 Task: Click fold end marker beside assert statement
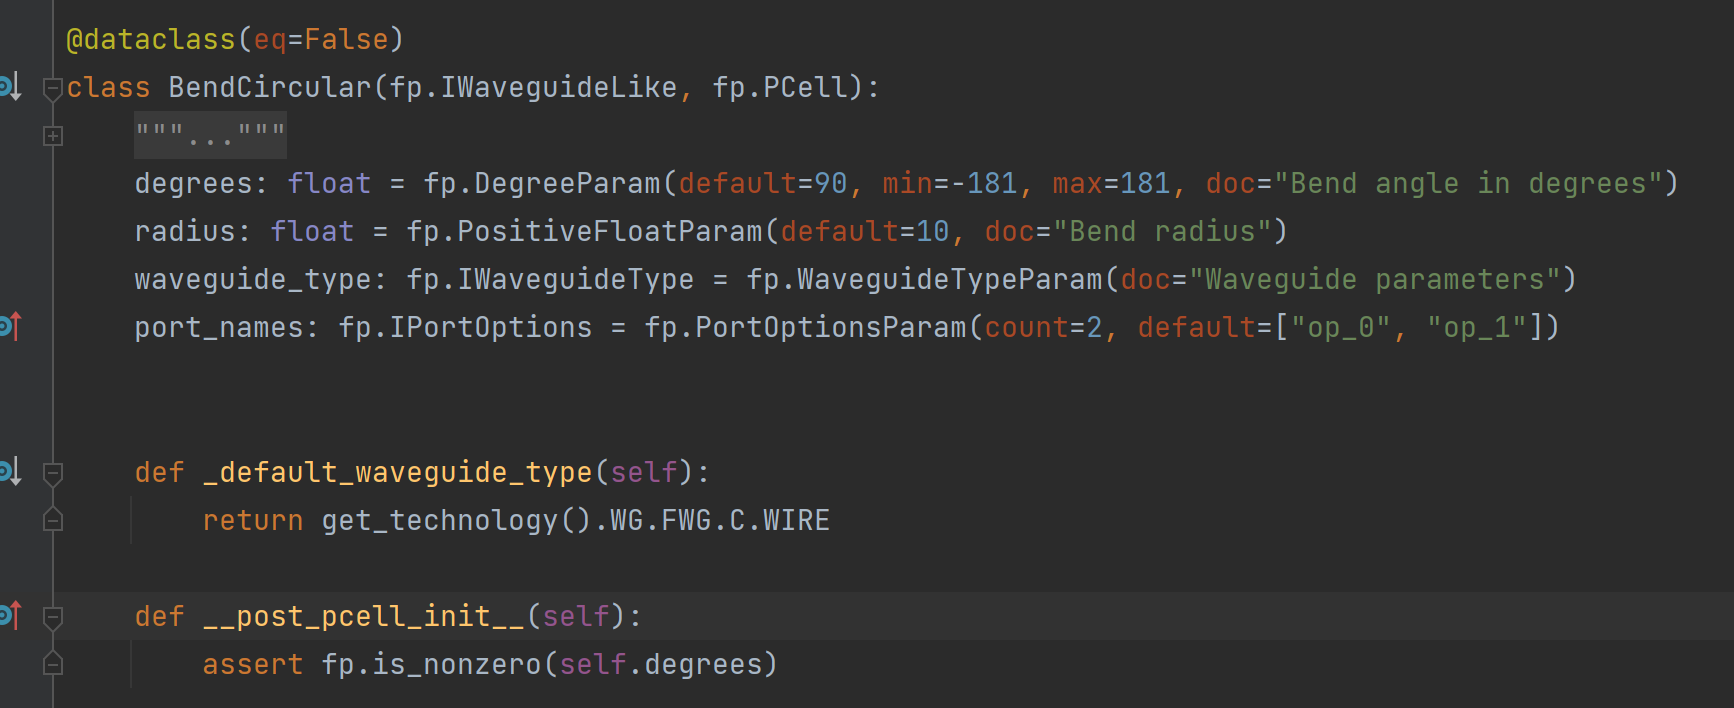click(x=53, y=663)
